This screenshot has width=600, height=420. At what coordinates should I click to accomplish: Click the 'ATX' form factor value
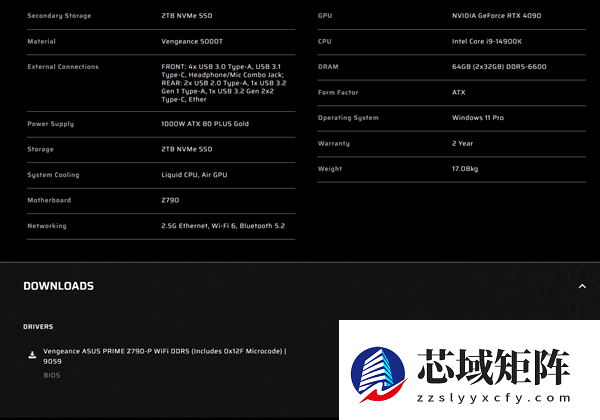[458, 92]
